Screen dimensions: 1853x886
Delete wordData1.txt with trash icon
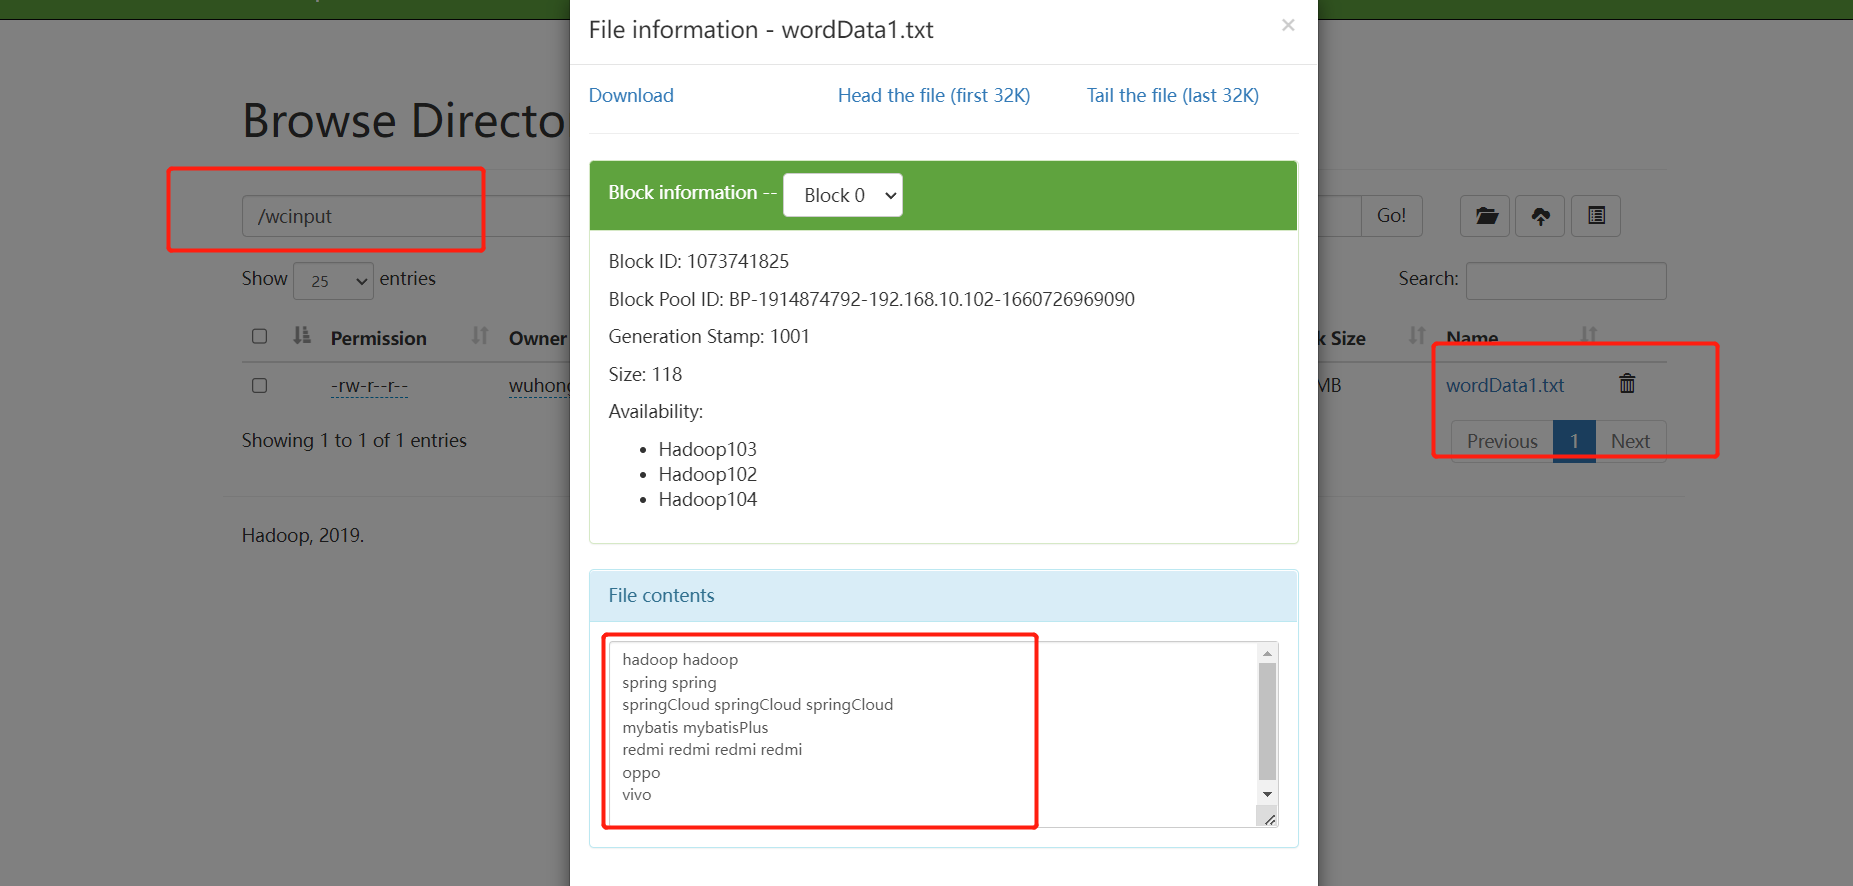[1627, 384]
